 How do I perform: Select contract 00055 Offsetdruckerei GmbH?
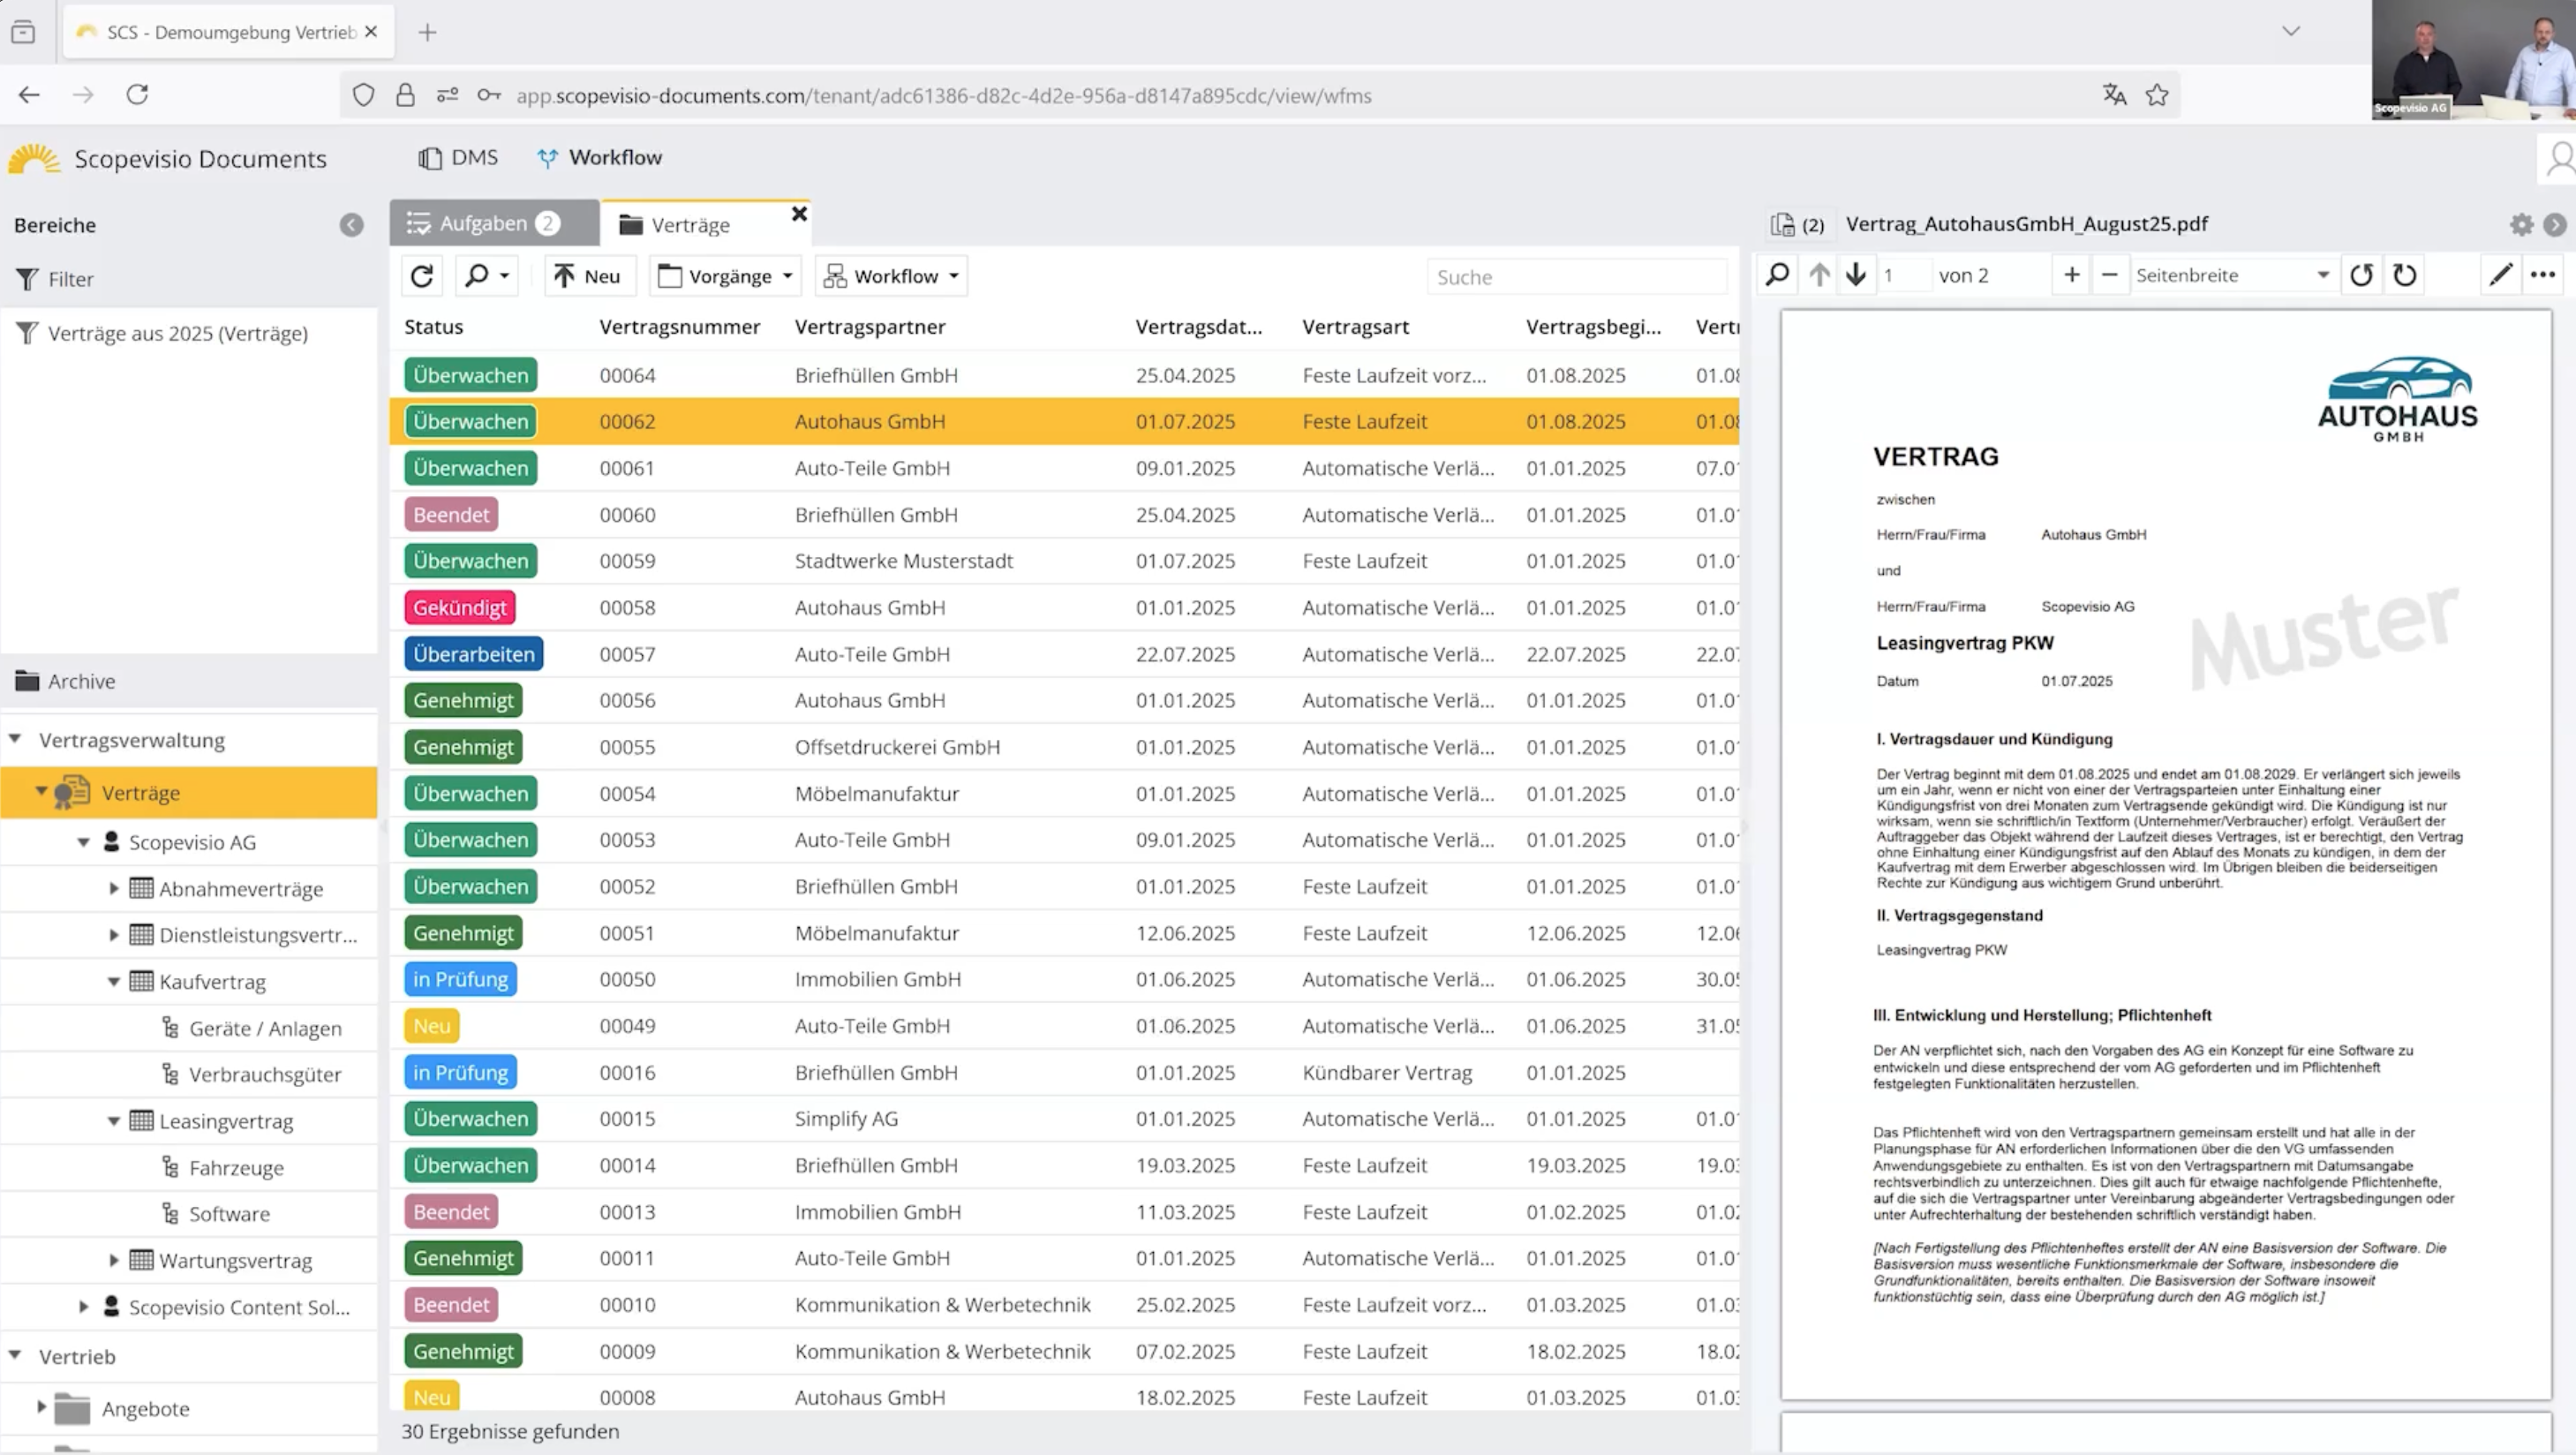pyautogui.click(x=1064, y=747)
